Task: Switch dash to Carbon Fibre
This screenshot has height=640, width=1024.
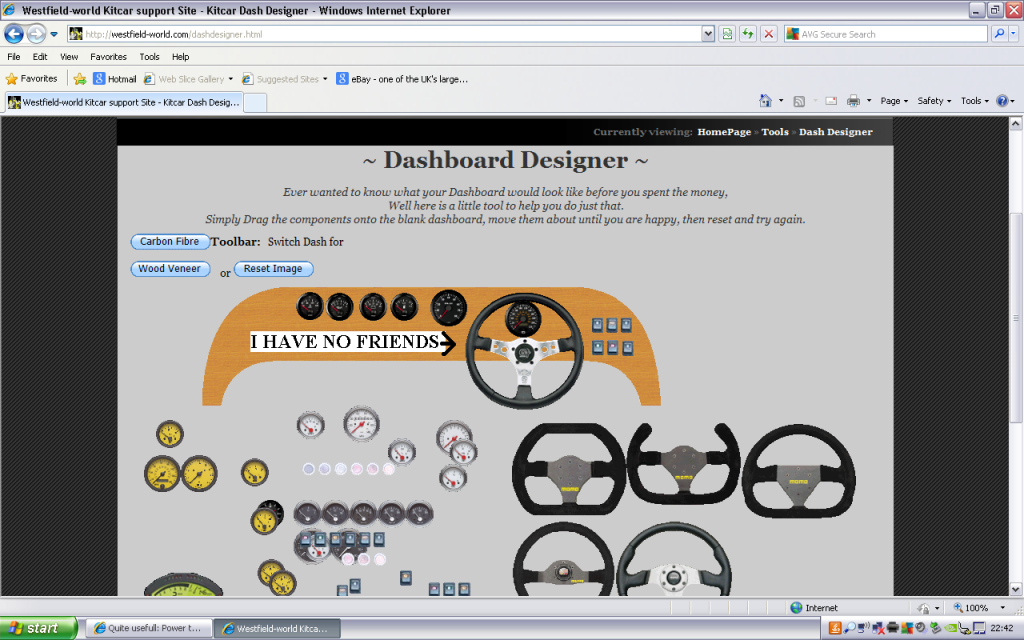Action: [x=169, y=241]
